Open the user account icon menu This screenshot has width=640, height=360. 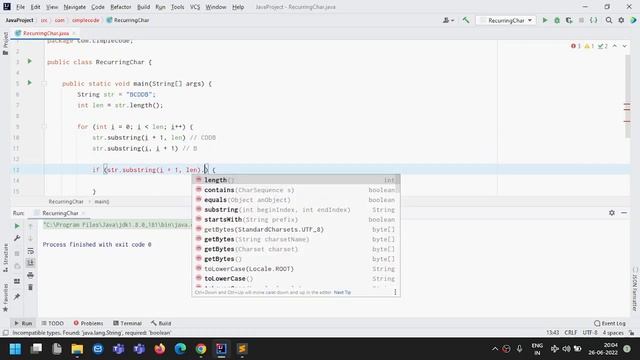[448, 20]
